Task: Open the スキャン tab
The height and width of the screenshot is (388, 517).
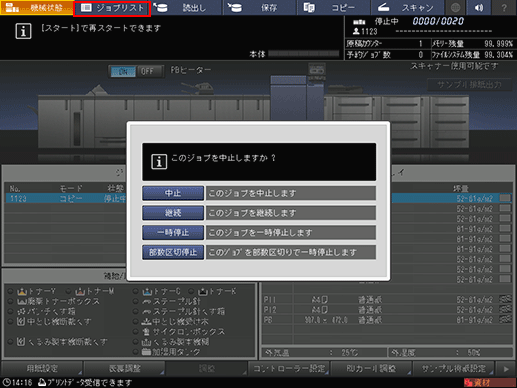Action: point(407,8)
